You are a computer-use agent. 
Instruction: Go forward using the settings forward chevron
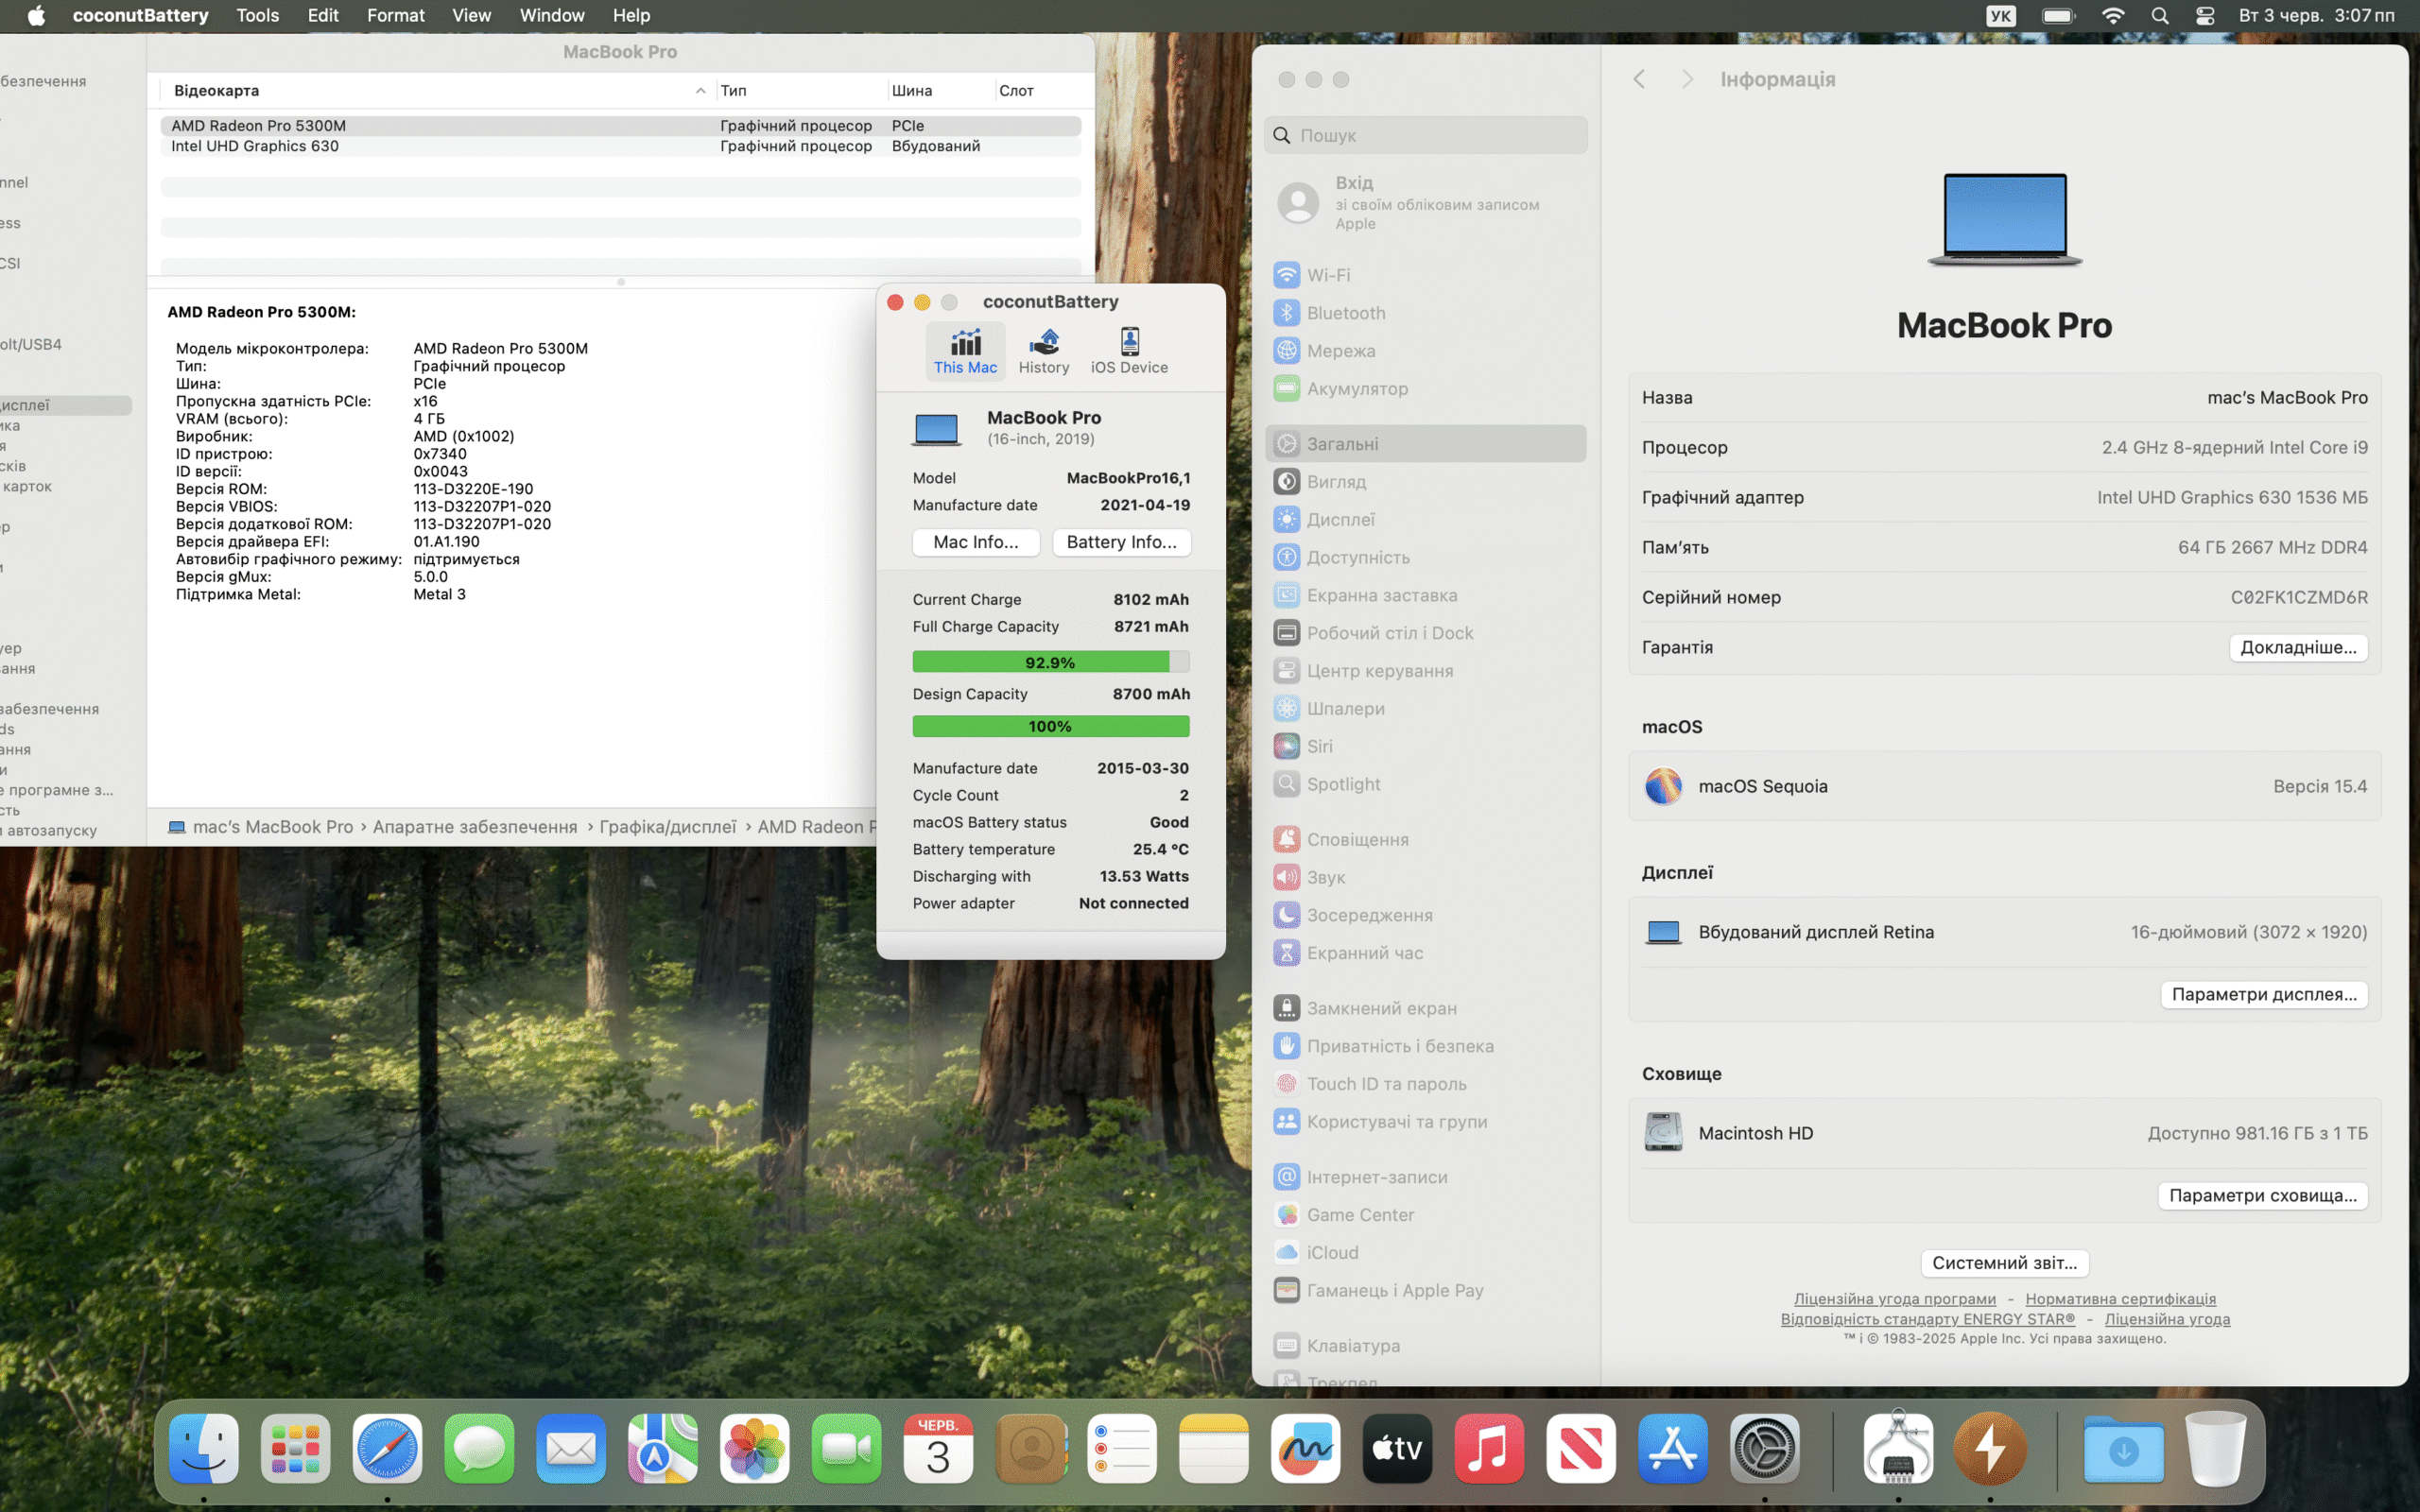[1687, 79]
